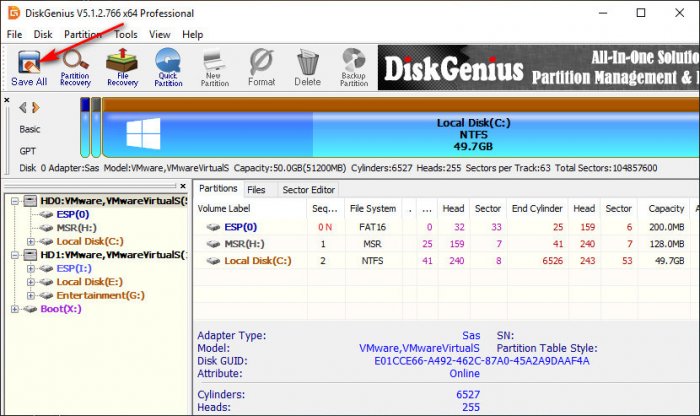Expand Entertainment(G:) tree node
Viewport: 700px width, 416px height.
point(31,295)
